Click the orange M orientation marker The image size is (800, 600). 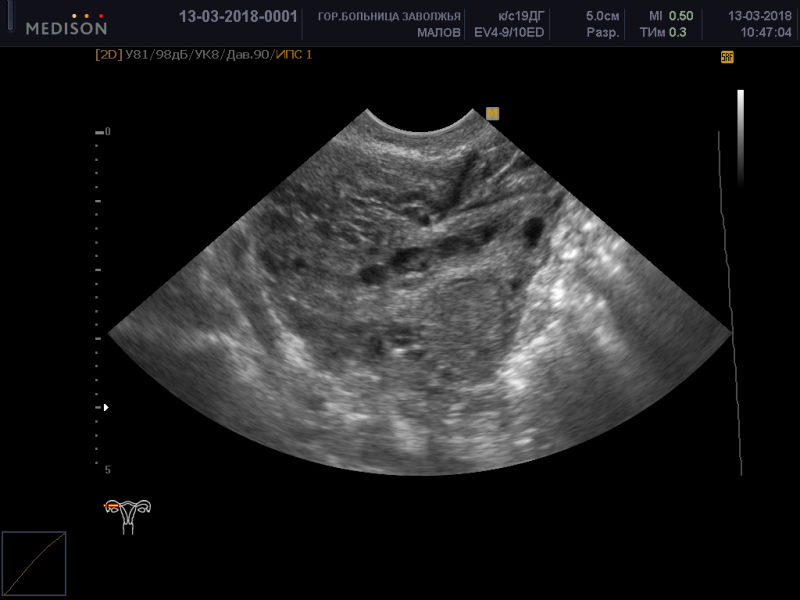coord(492,113)
